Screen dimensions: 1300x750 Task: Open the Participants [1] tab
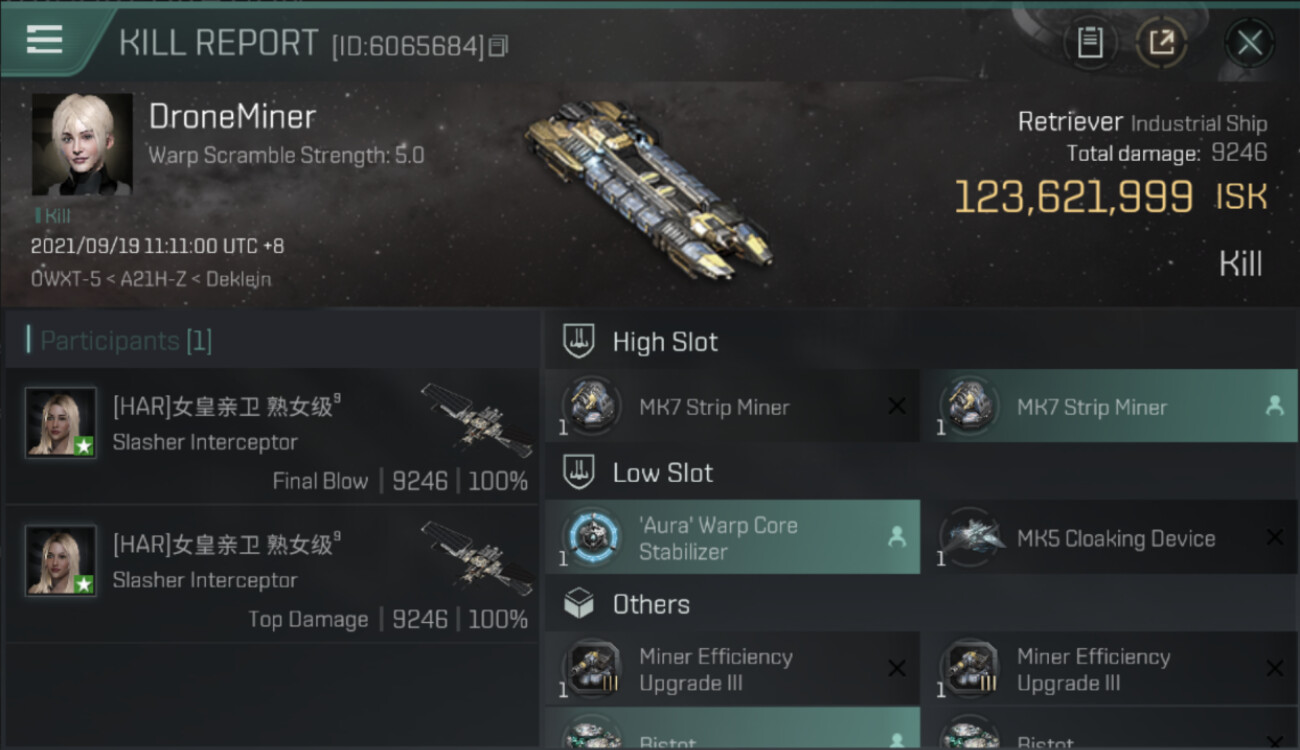126,341
